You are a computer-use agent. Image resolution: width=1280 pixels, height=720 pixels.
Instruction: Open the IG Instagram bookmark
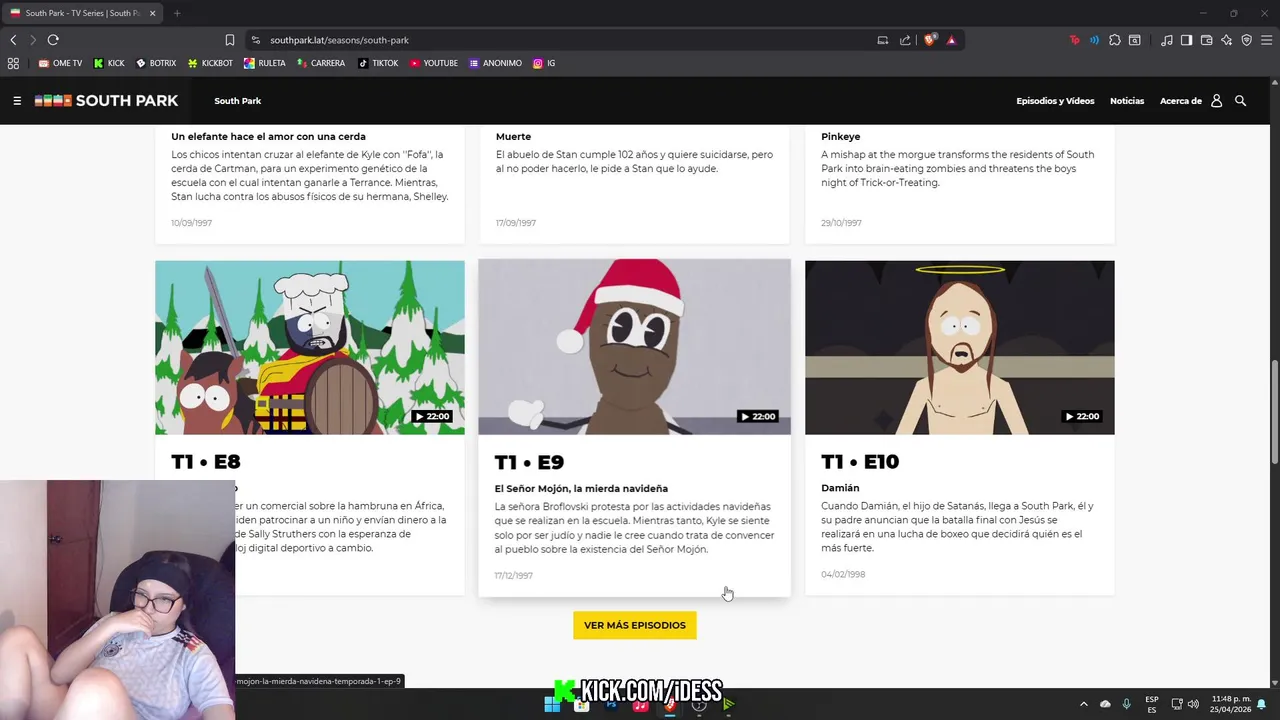[544, 63]
